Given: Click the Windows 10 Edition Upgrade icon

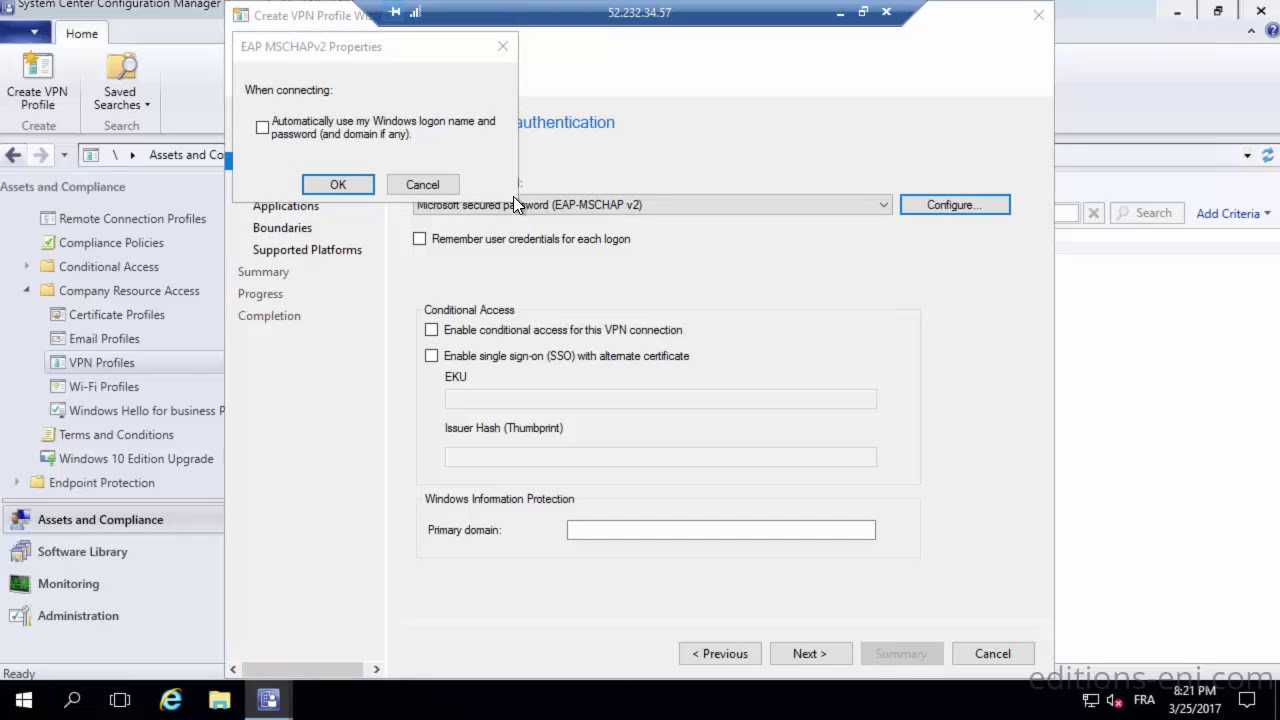Looking at the screenshot, I should click(x=47, y=459).
